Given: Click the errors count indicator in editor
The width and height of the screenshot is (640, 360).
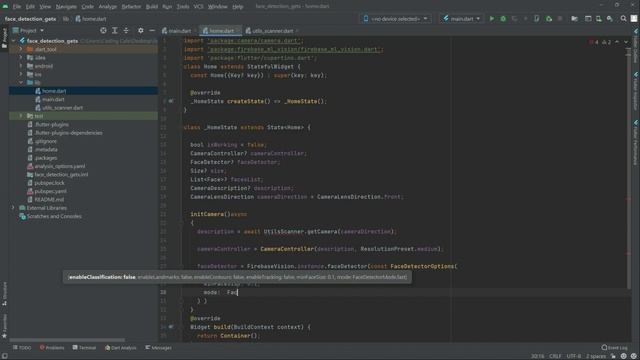Looking at the screenshot, I should (594, 42).
